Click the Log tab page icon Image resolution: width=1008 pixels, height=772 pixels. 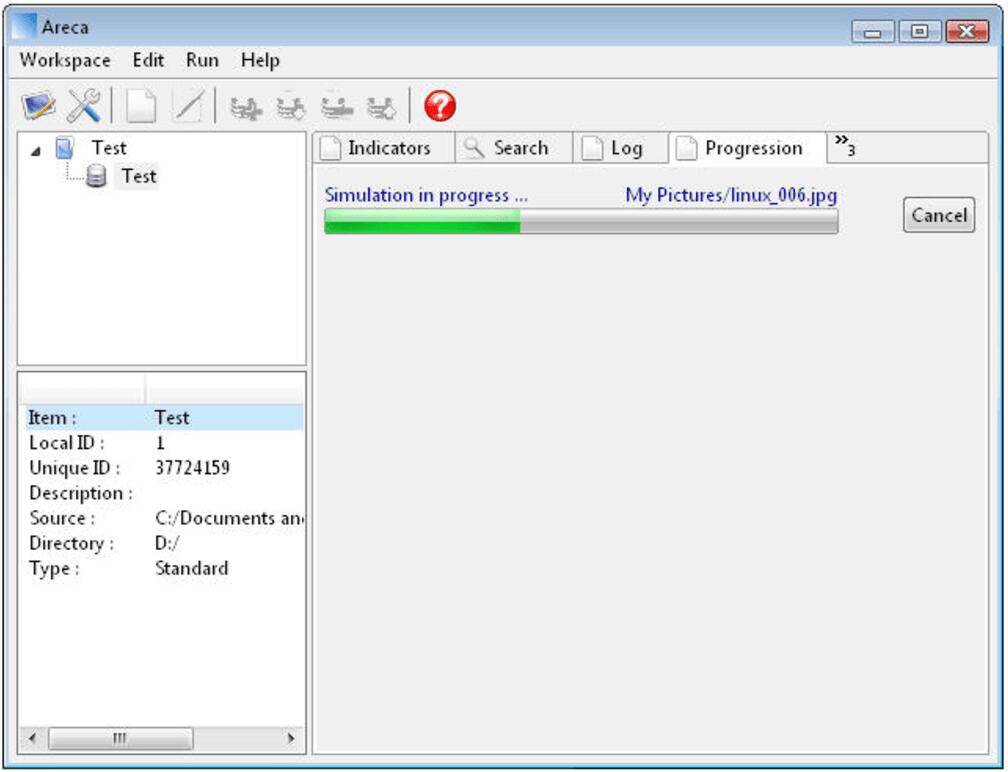click(592, 148)
